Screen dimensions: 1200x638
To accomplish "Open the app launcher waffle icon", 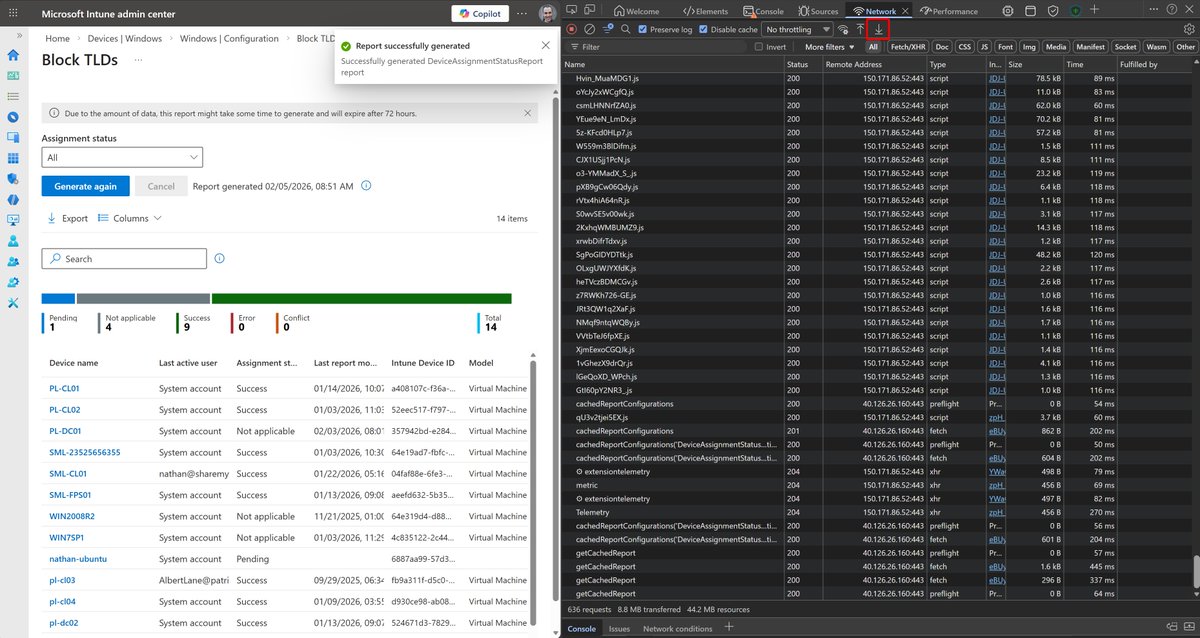I will click(13, 14).
